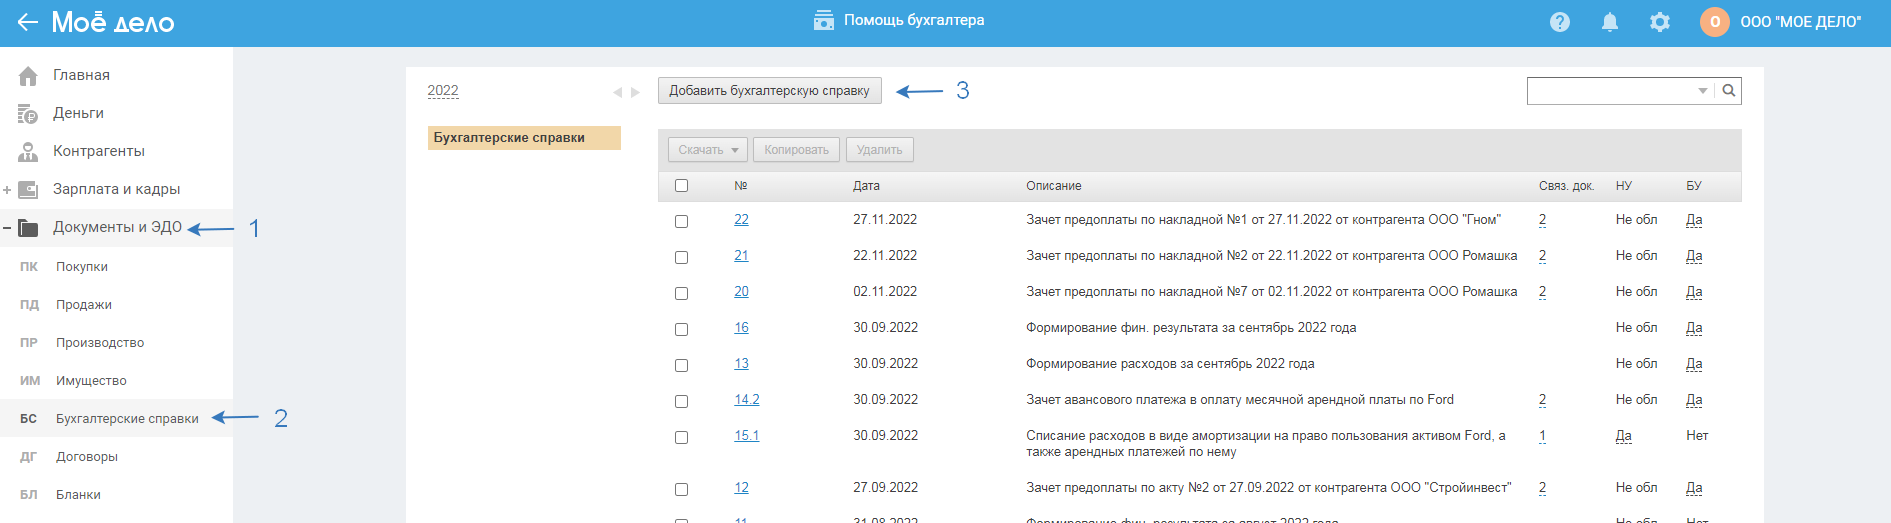The image size is (1891, 523).
Task: Open the help question mark icon
Action: point(1559,22)
